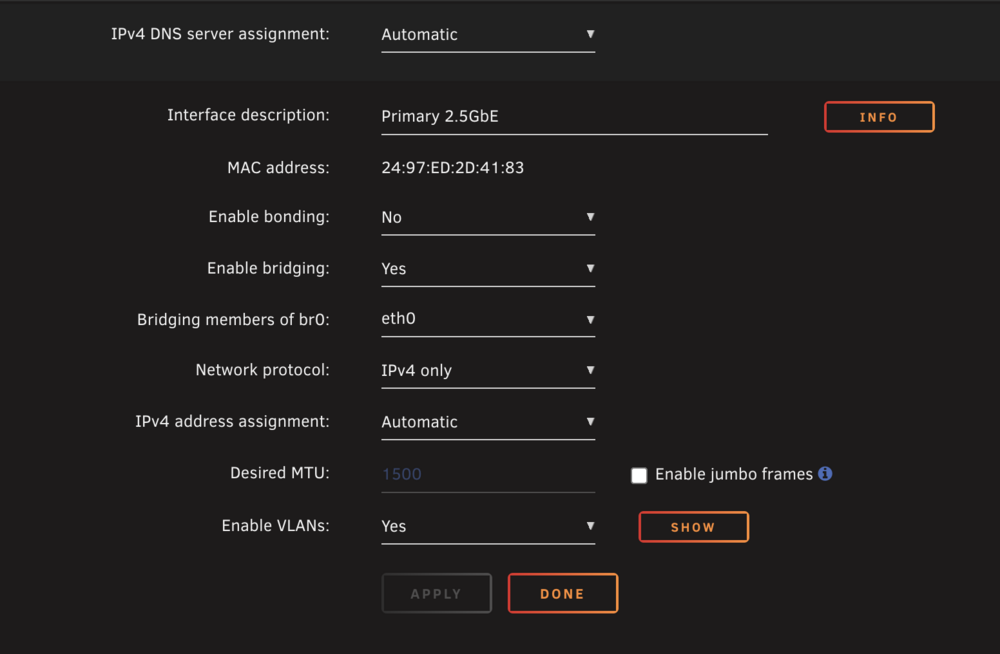Click the Enable jumbo frames label
Viewport: 1000px width, 654px height.
(733, 474)
